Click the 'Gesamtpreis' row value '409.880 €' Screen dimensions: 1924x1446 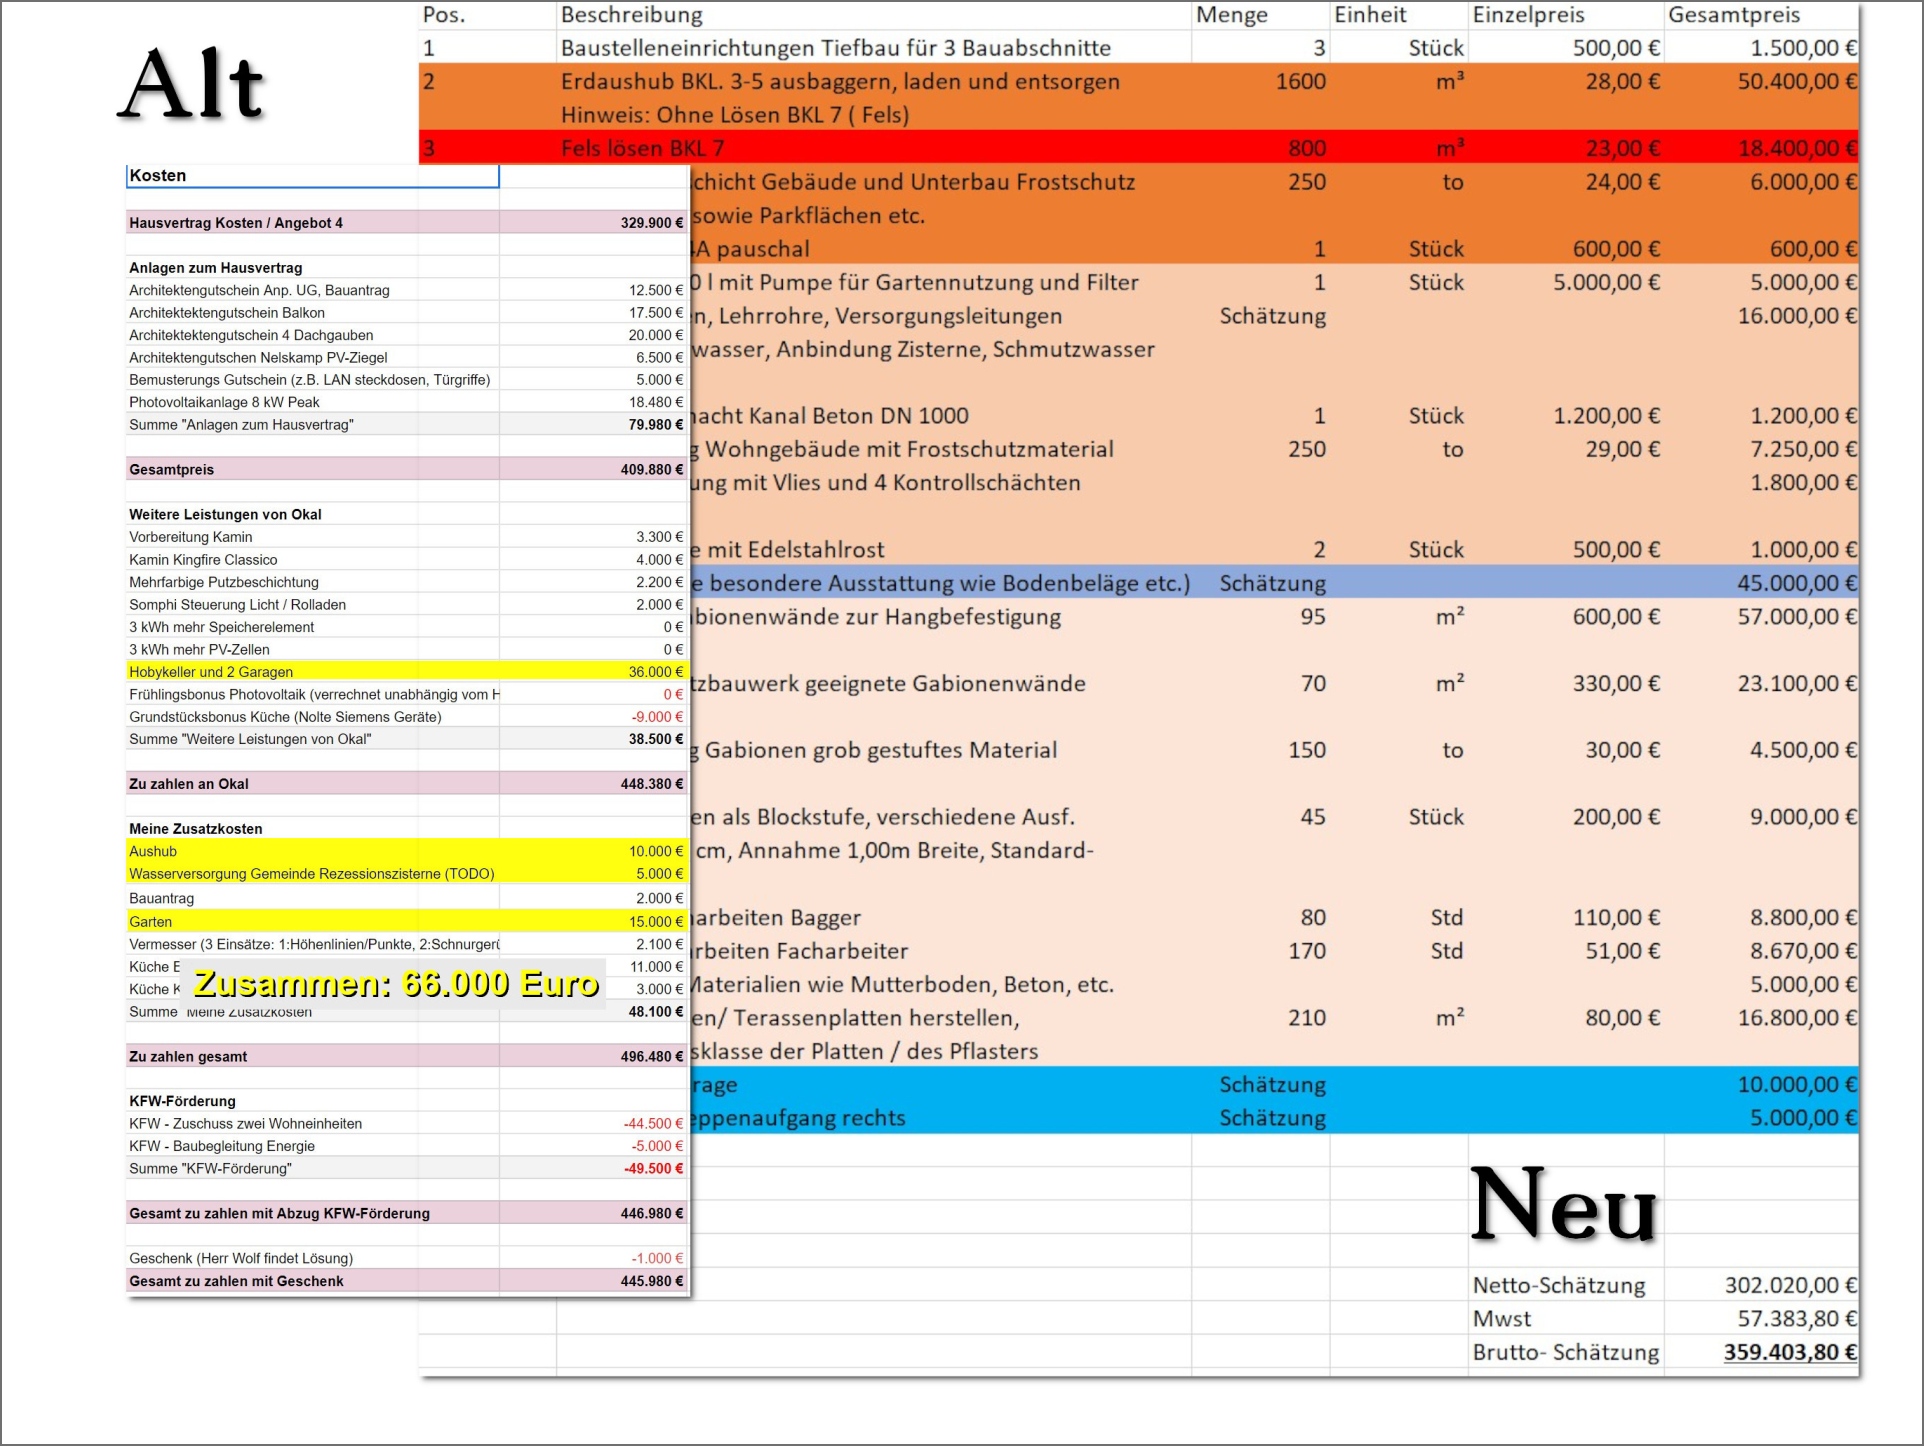(x=652, y=470)
